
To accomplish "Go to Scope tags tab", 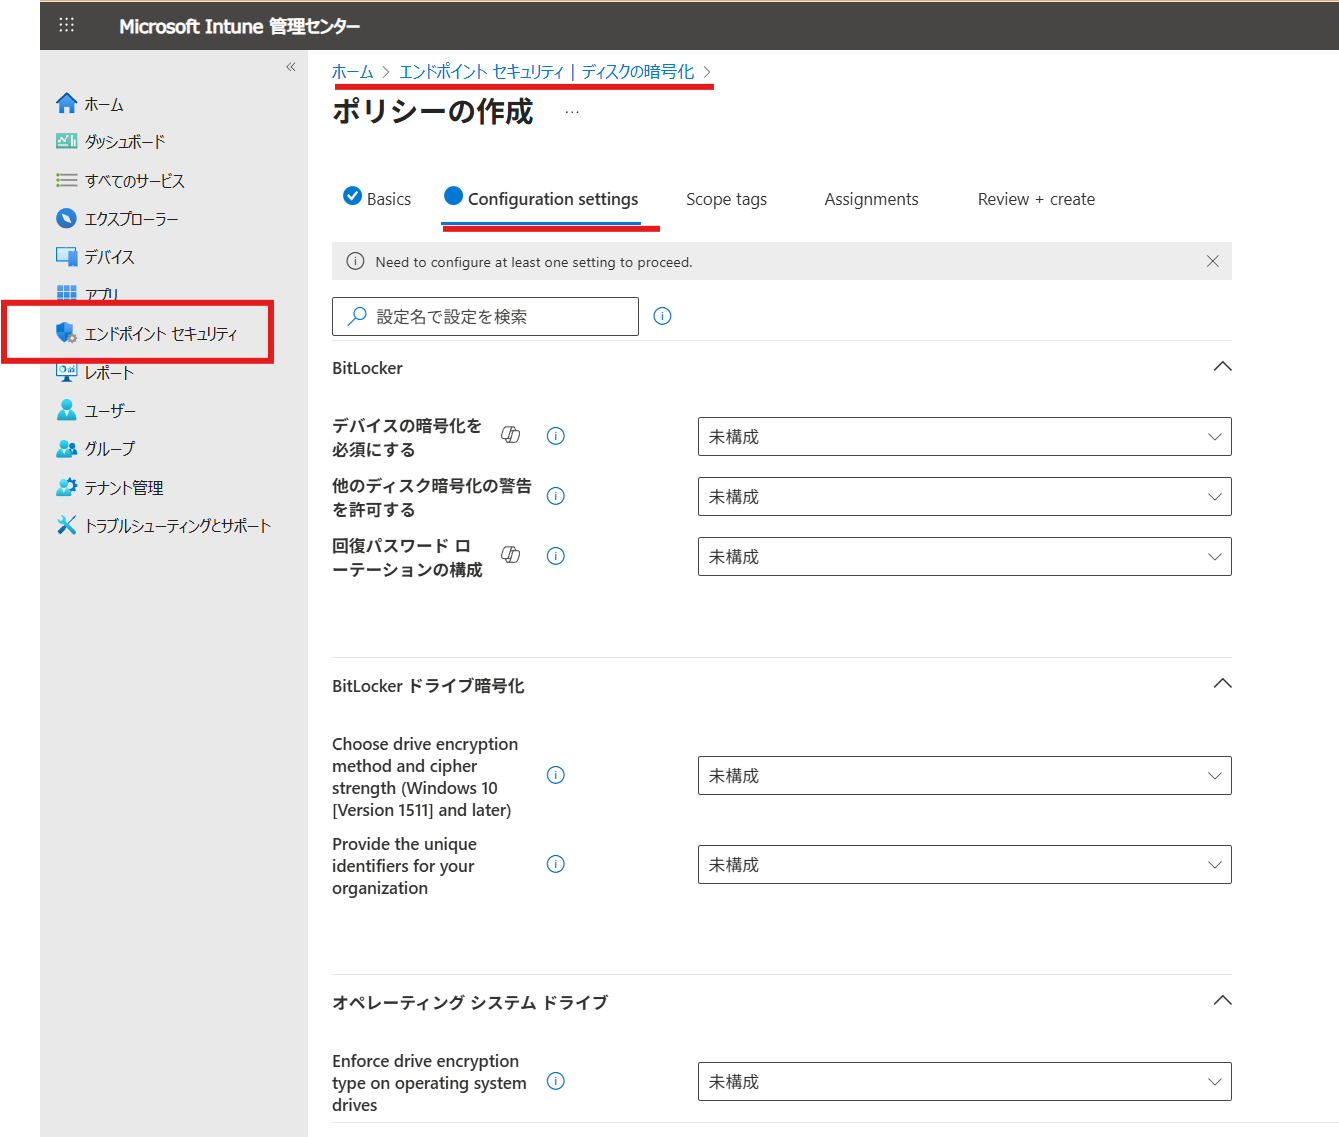I will 726,199.
